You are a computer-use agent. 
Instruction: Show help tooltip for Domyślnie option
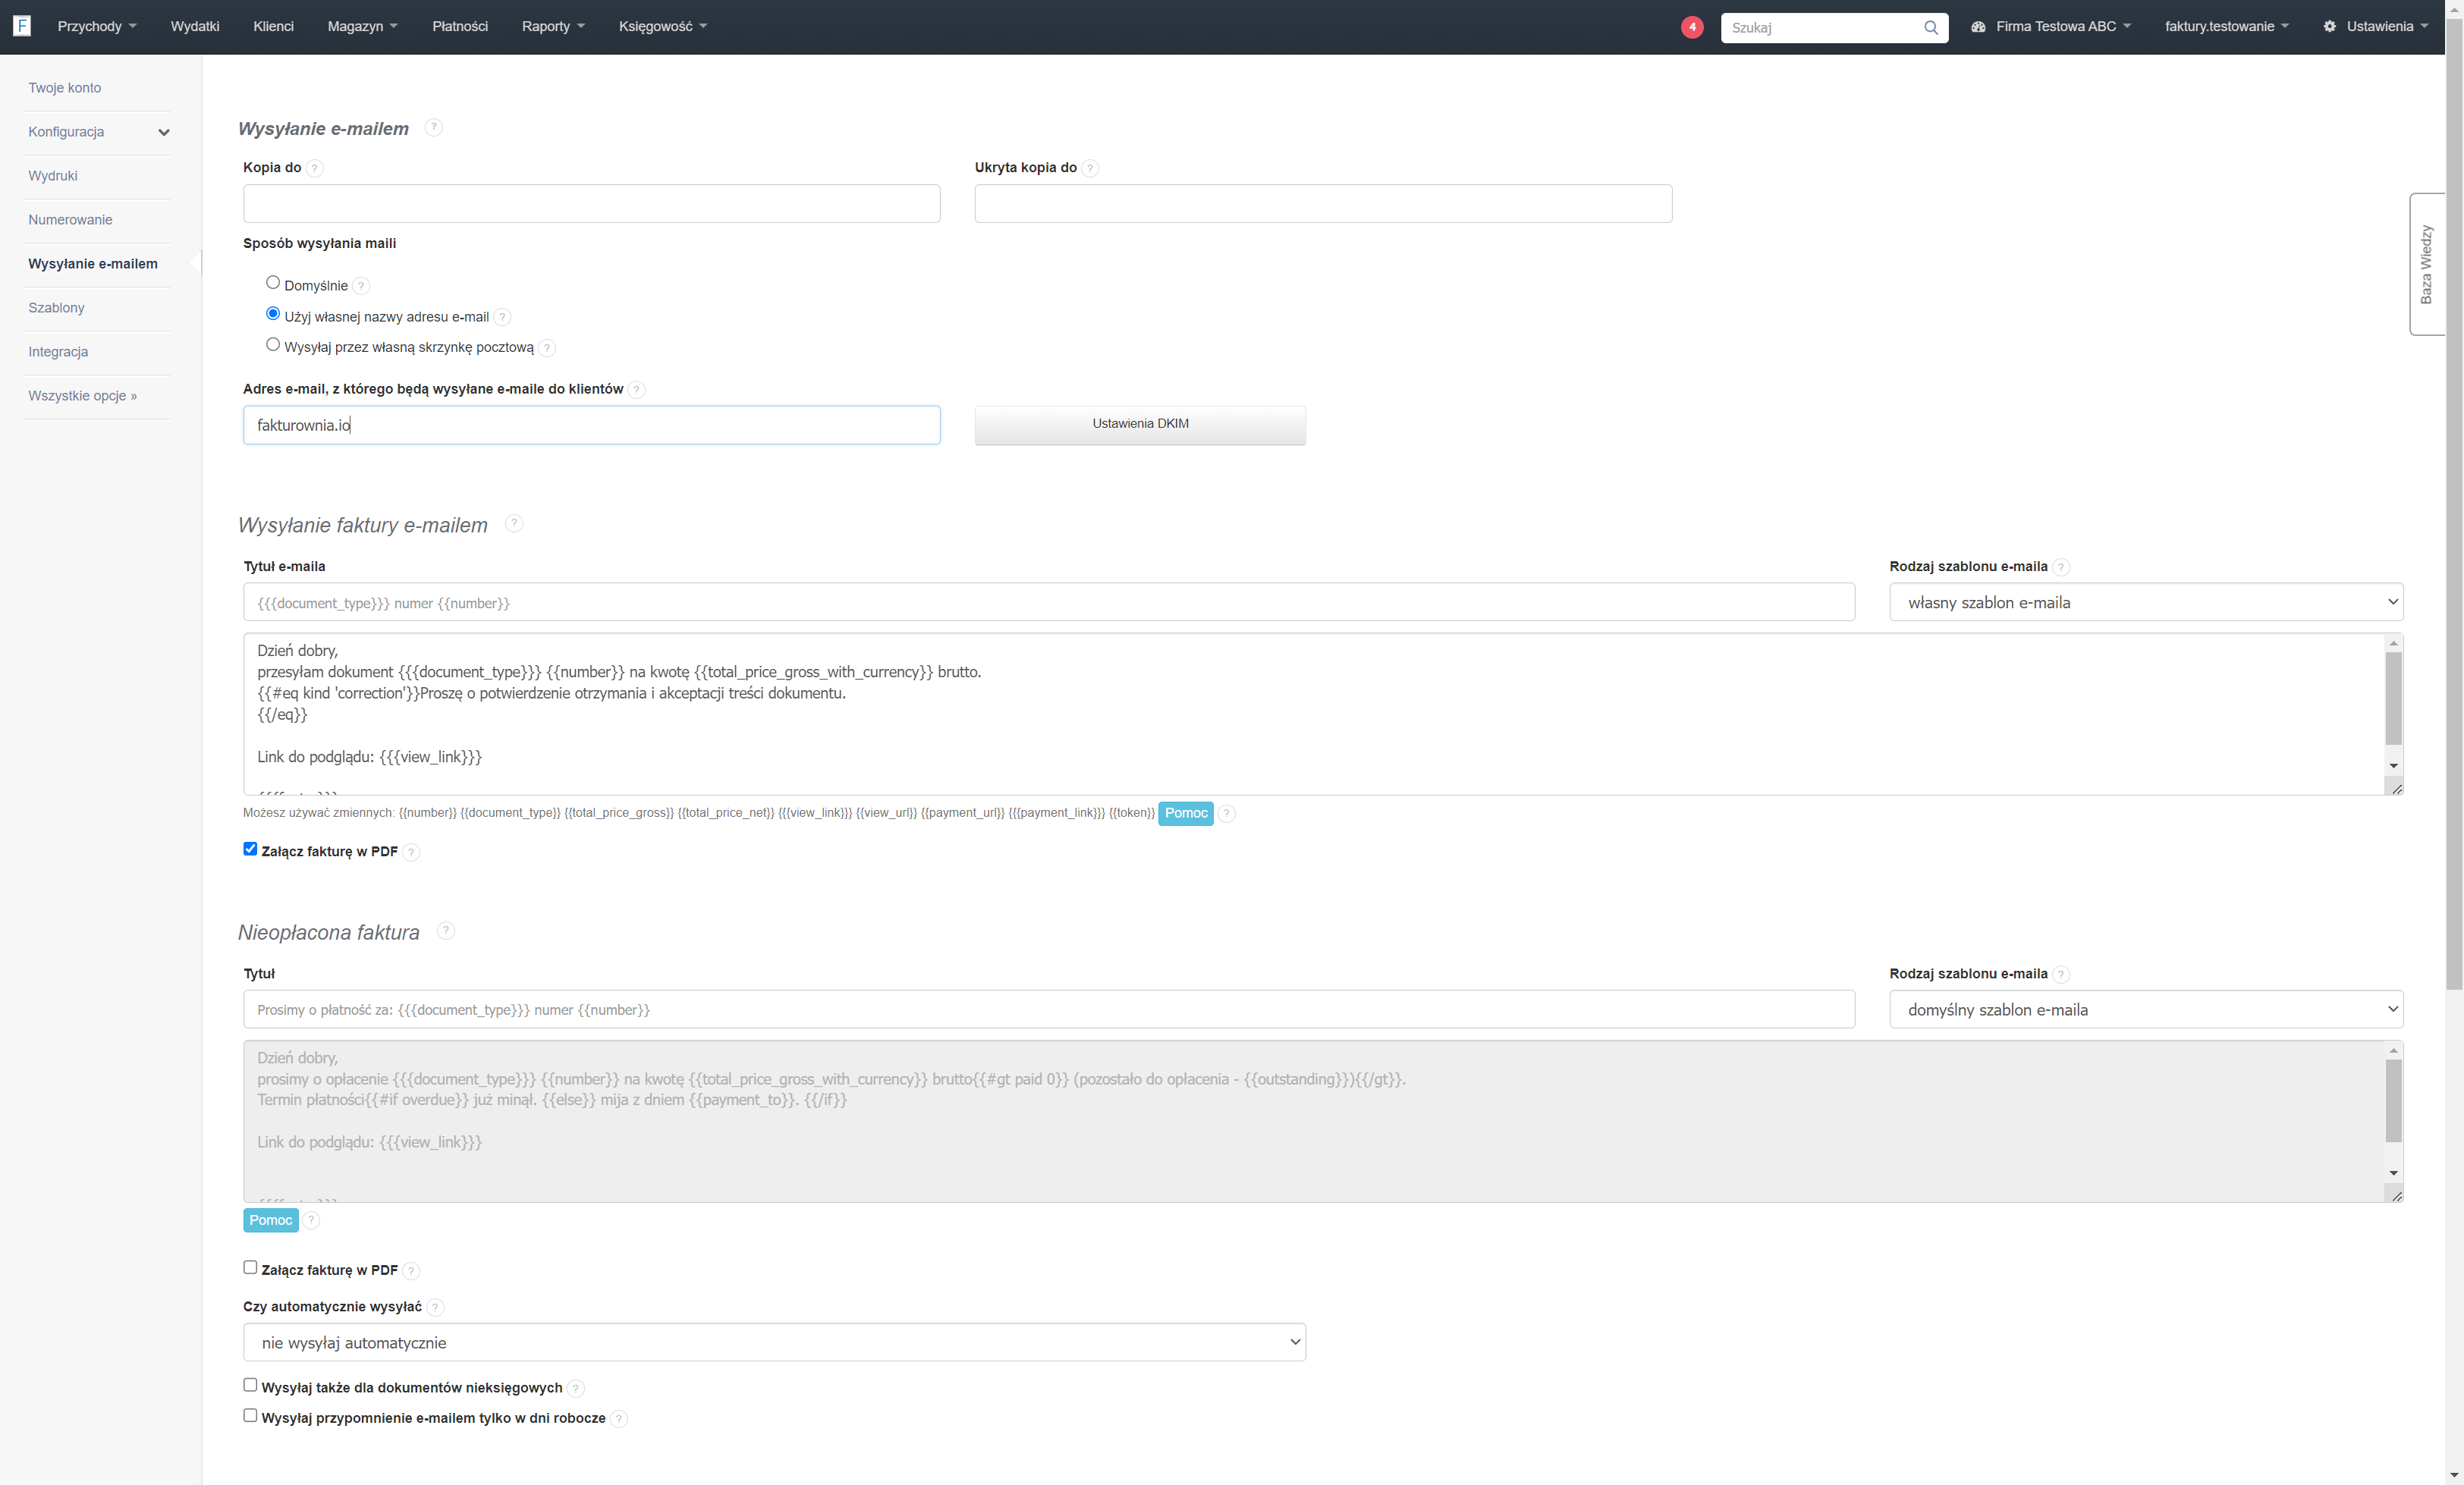click(x=361, y=286)
